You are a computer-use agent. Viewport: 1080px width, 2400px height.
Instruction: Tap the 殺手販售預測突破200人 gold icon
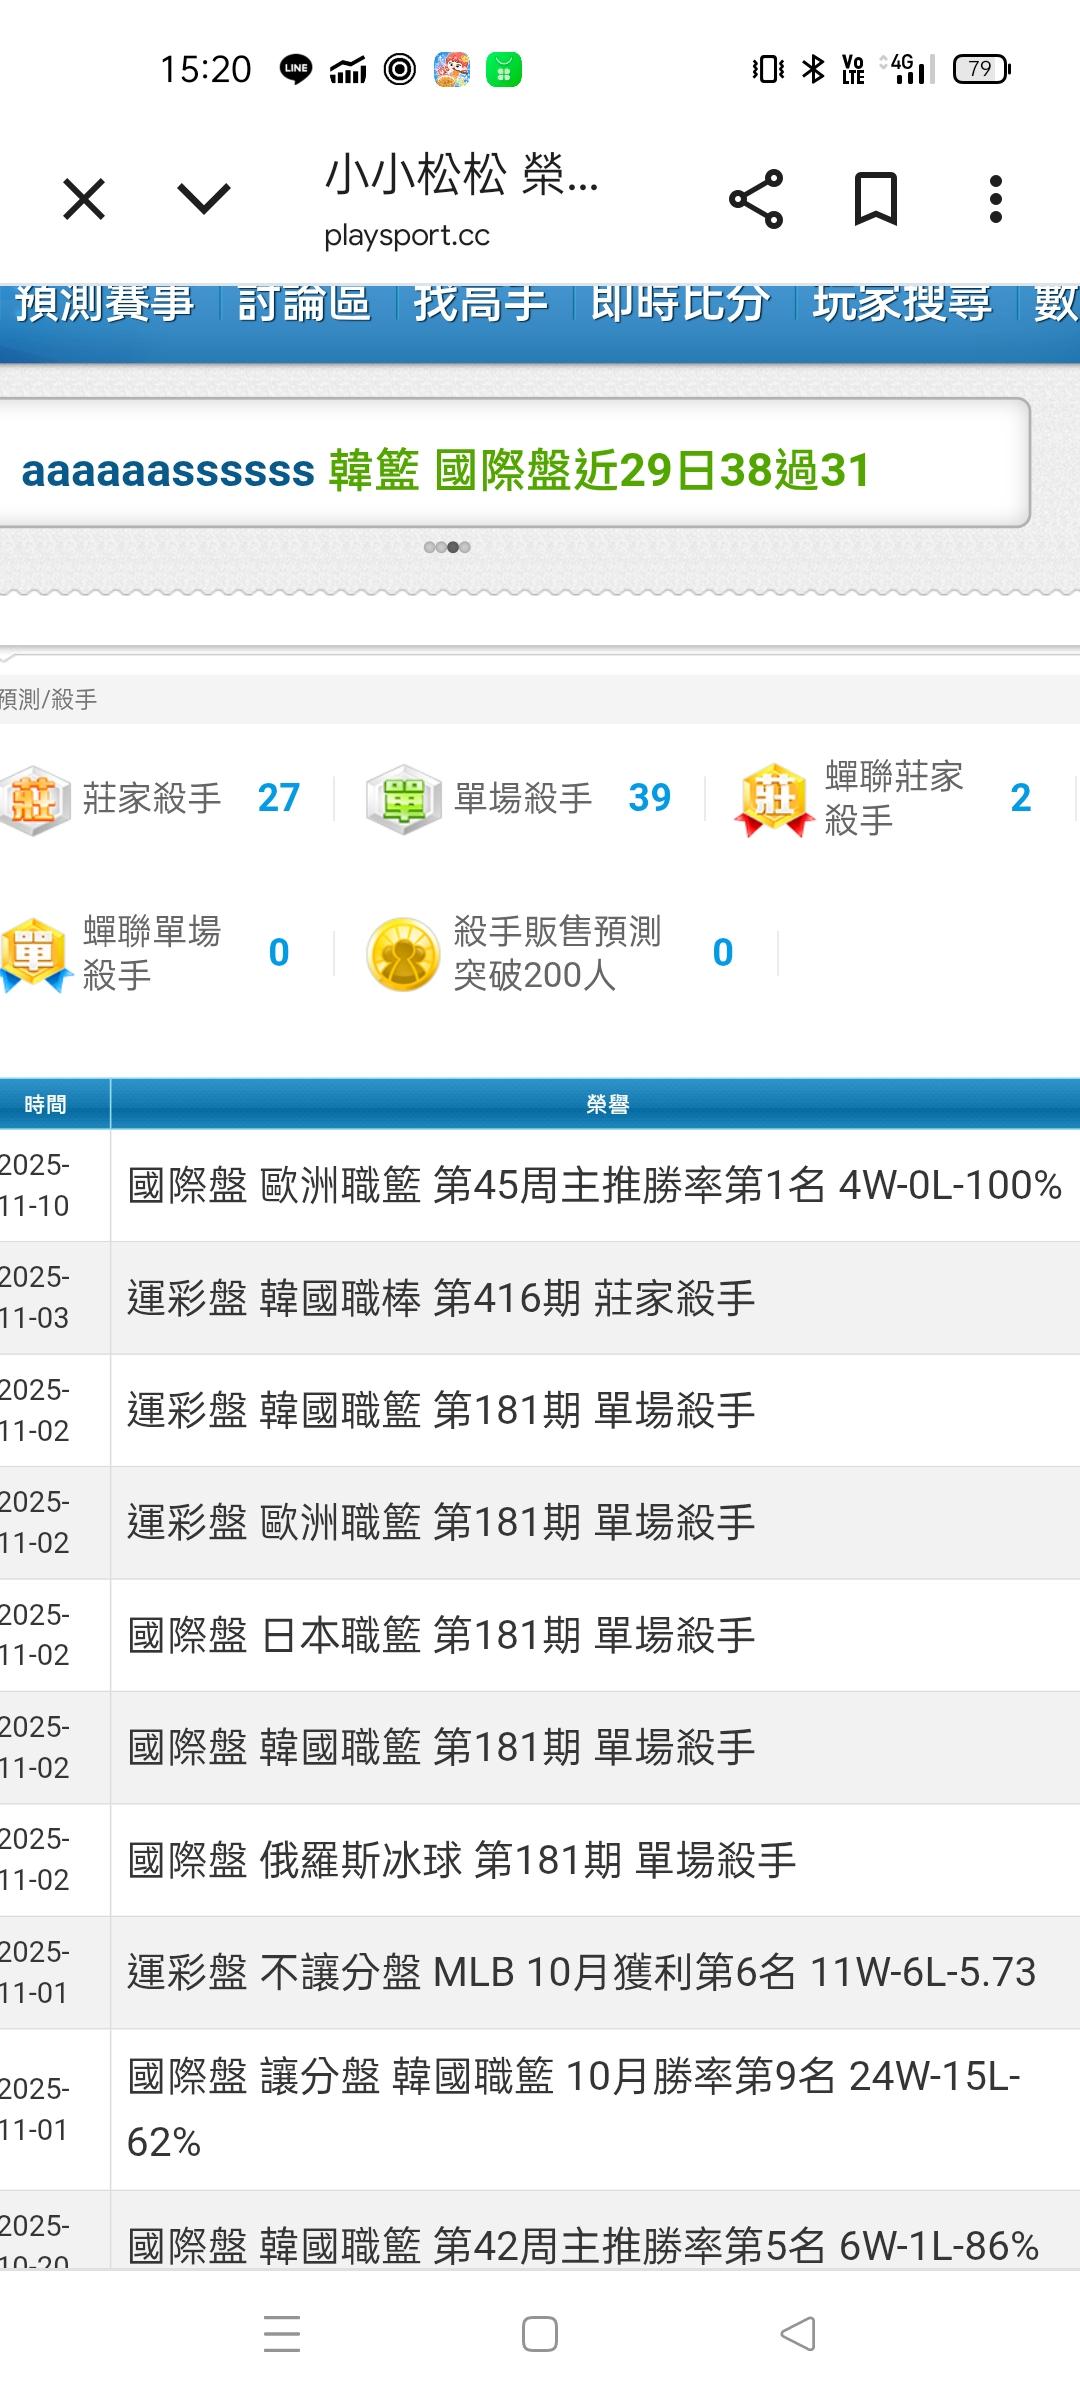click(x=404, y=954)
